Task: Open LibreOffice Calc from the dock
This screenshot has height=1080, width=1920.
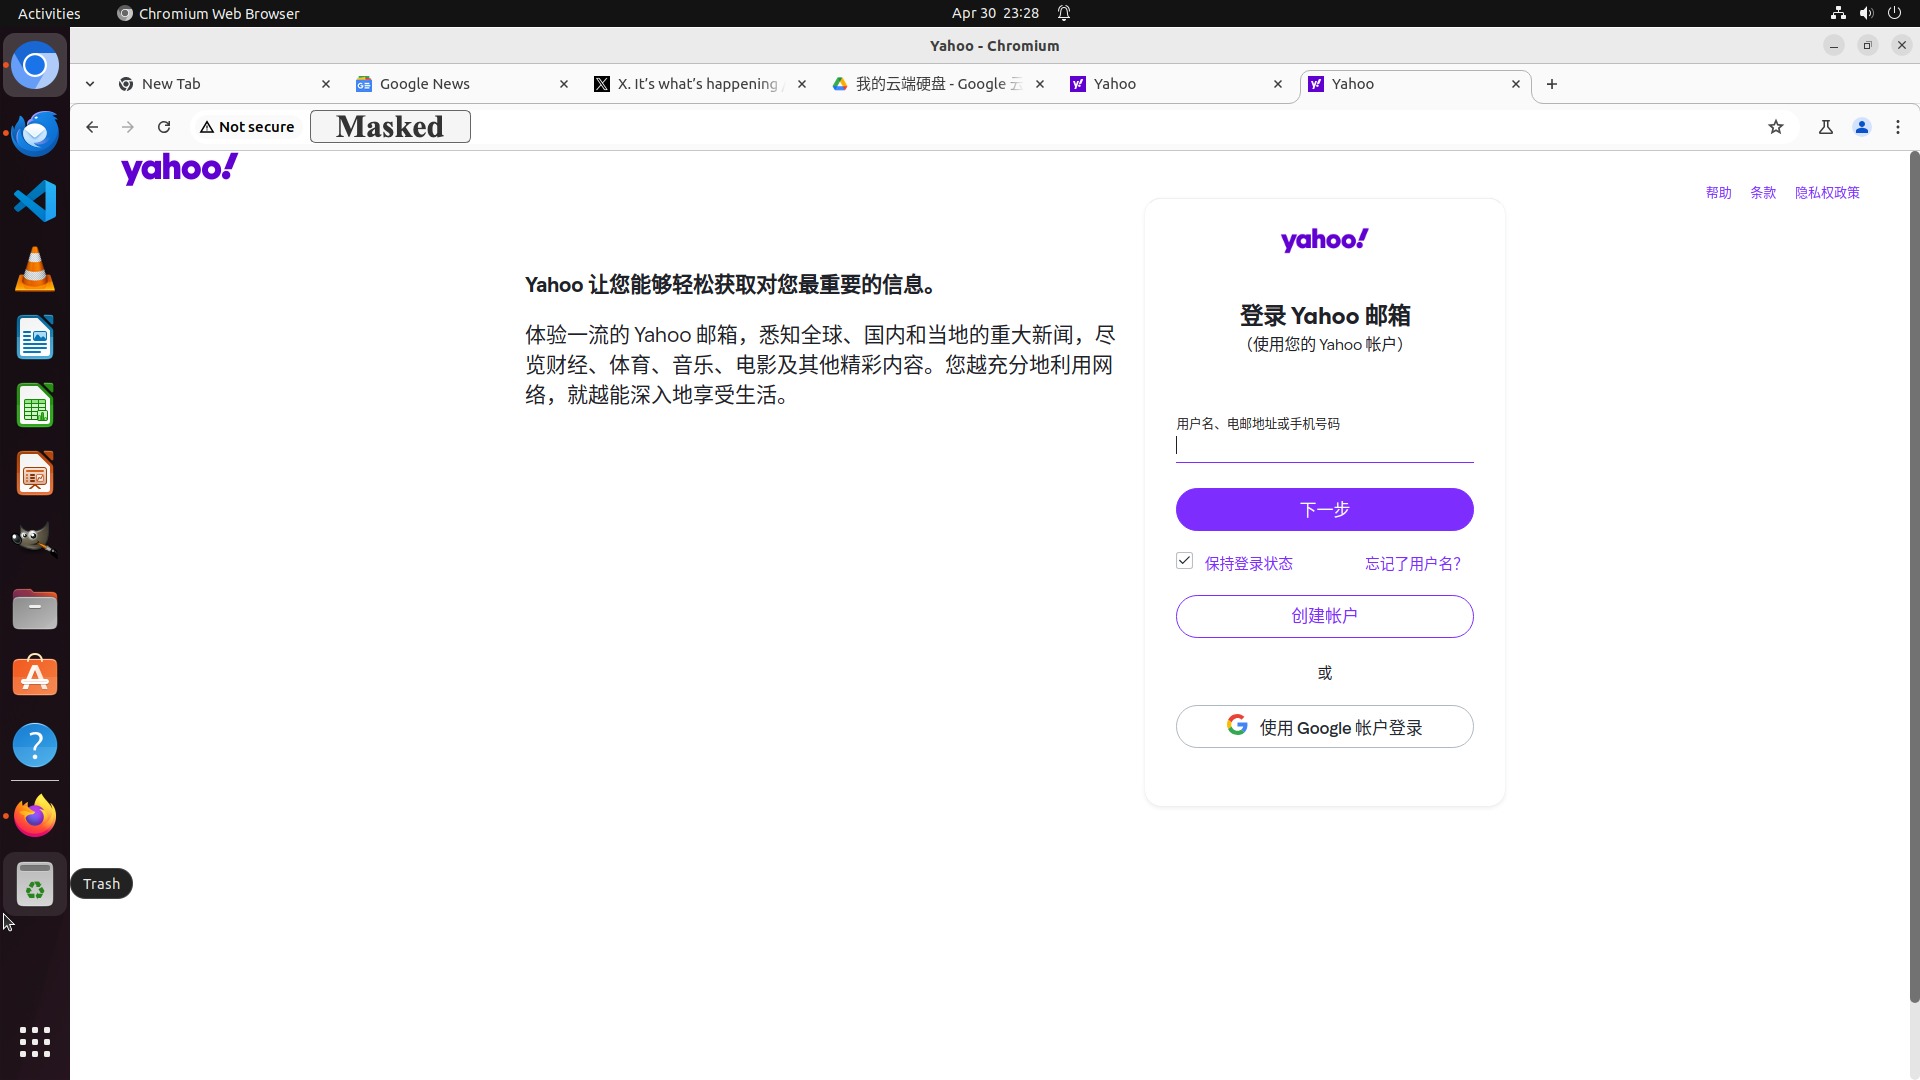Action: click(35, 405)
